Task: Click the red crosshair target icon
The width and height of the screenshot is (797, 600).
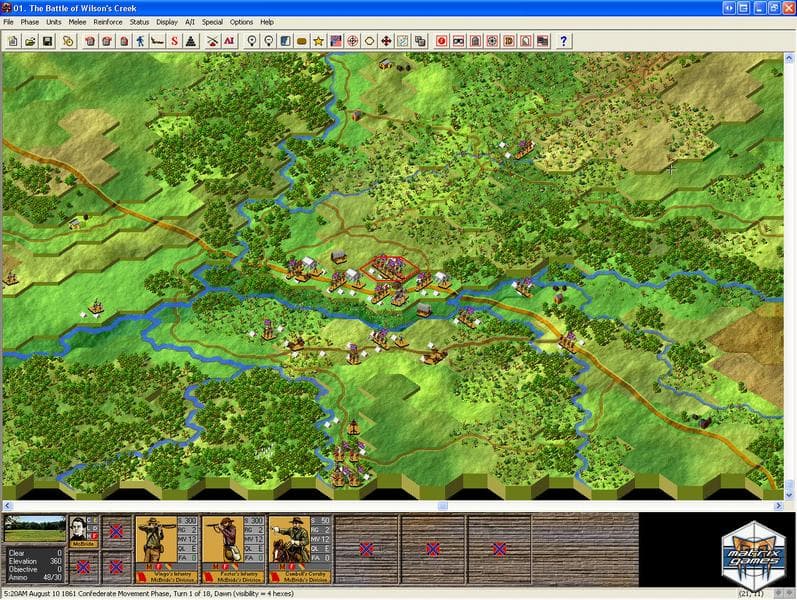Action: coord(352,41)
